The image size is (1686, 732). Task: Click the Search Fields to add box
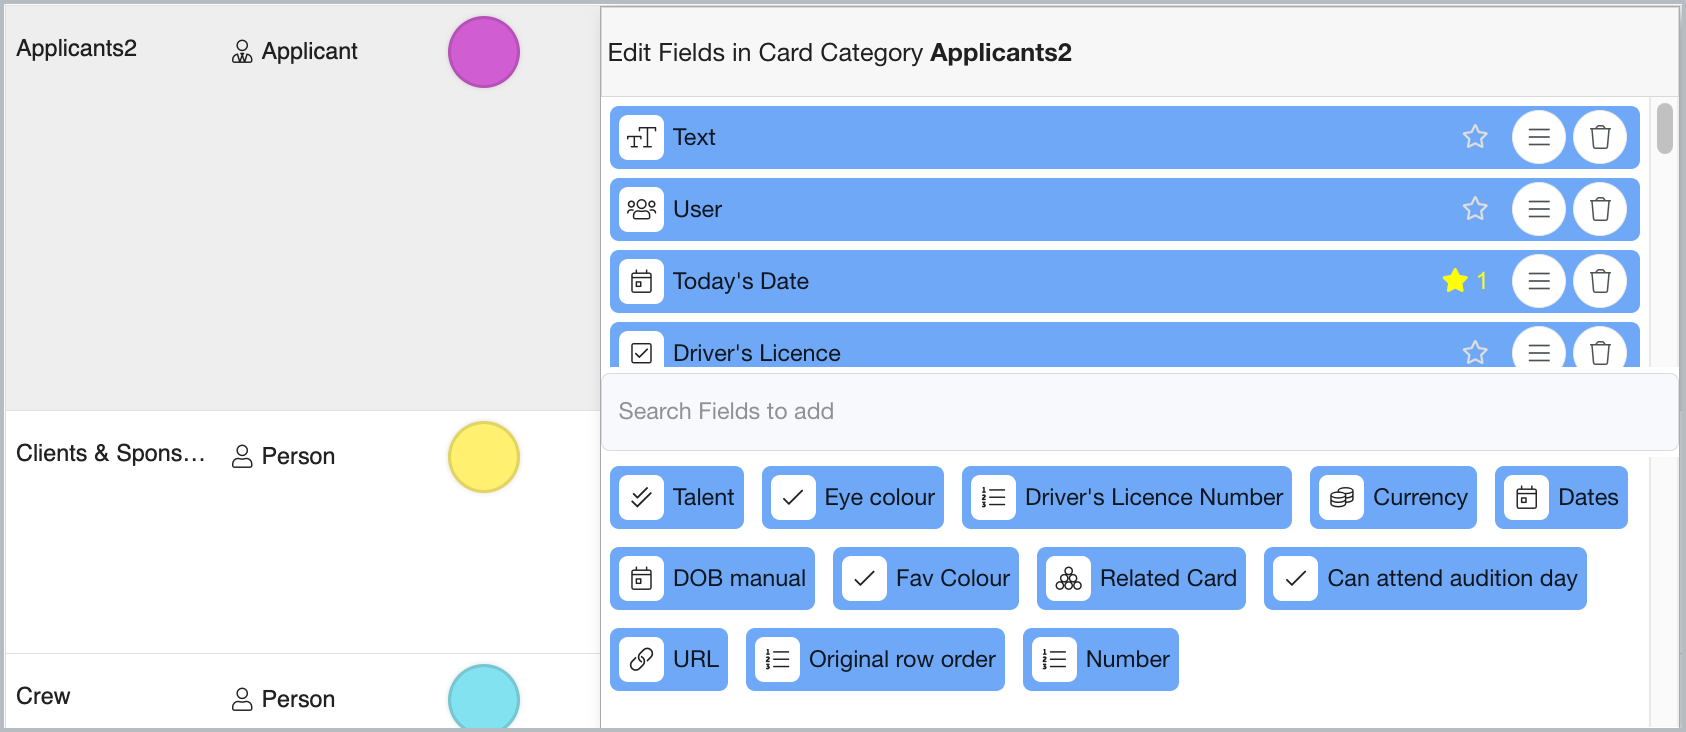(1138, 411)
